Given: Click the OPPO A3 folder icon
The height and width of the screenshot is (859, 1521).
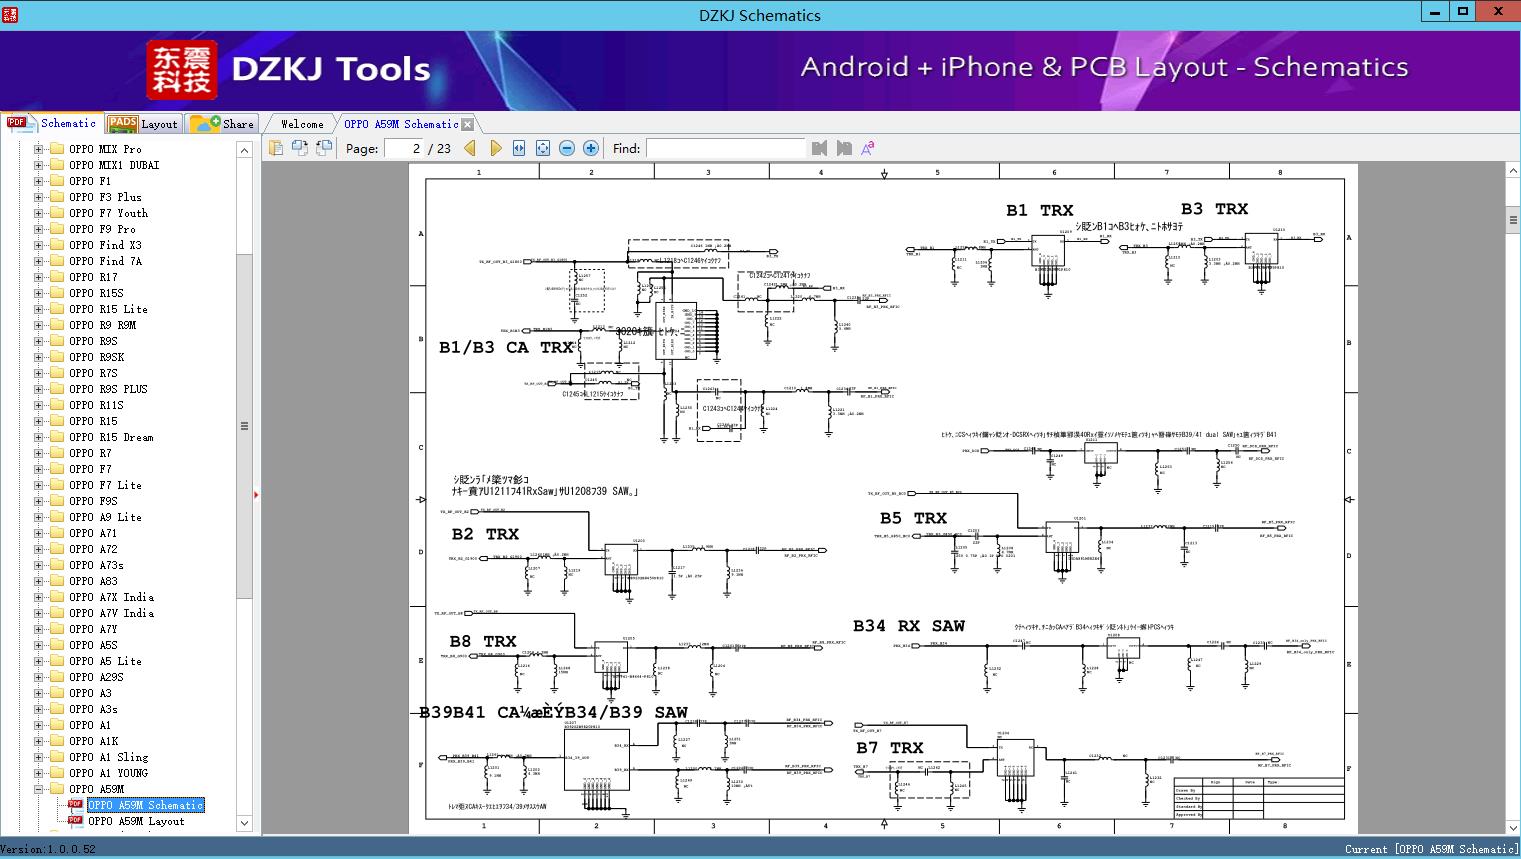Looking at the screenshot, I should 57,693.
